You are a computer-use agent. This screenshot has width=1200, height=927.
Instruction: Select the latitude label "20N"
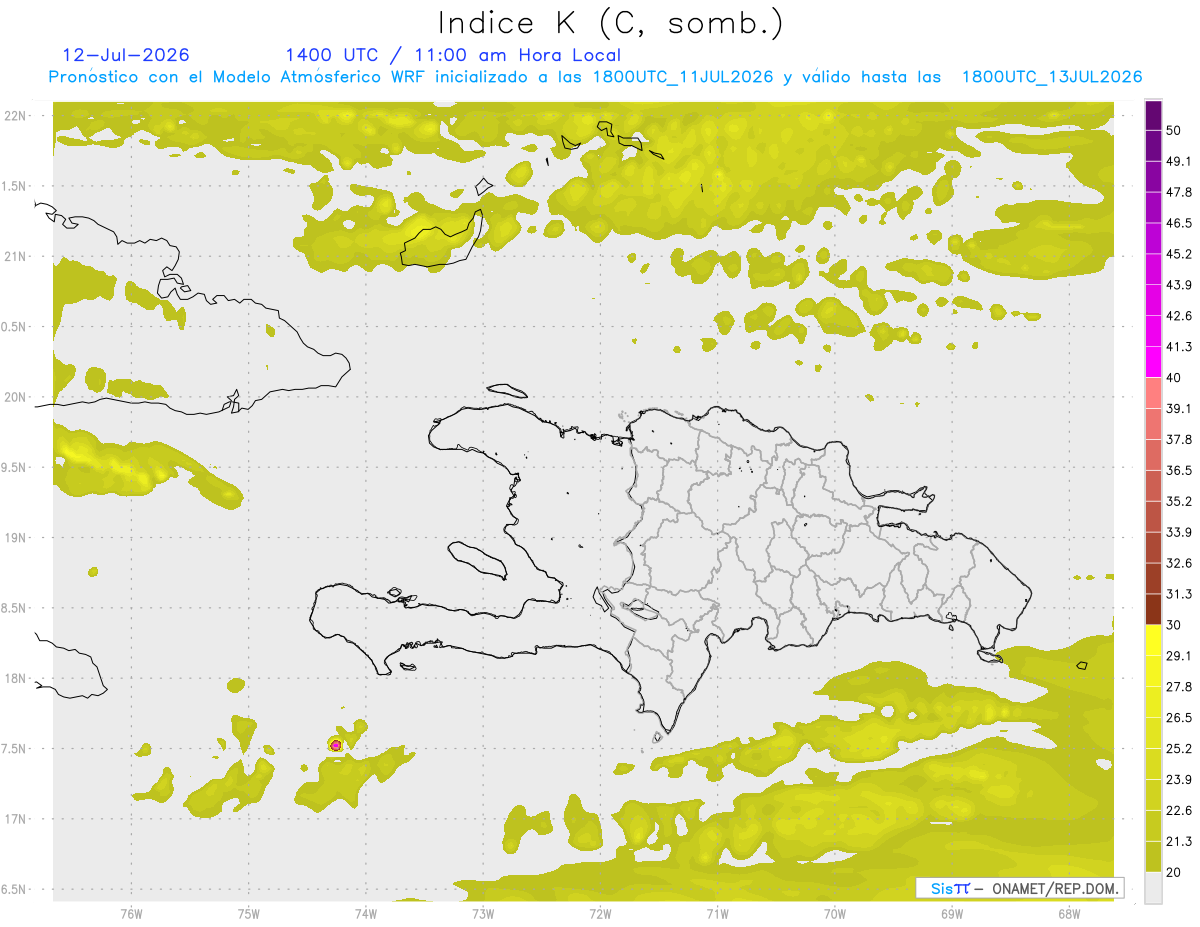(16, 397)
